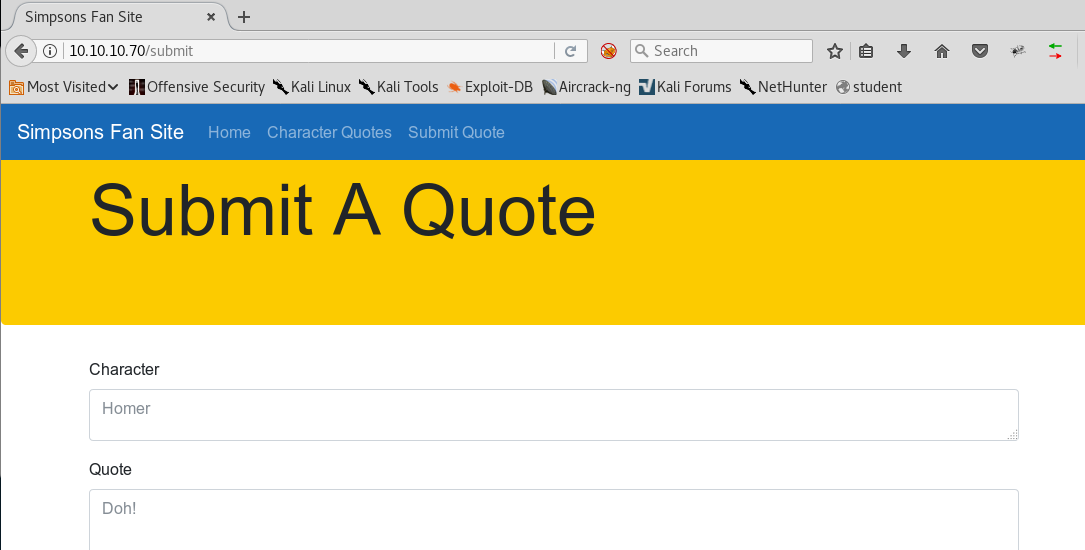Open the Exploit-DB bookmark
This screenshot has width=1085, height=550.
489,87
